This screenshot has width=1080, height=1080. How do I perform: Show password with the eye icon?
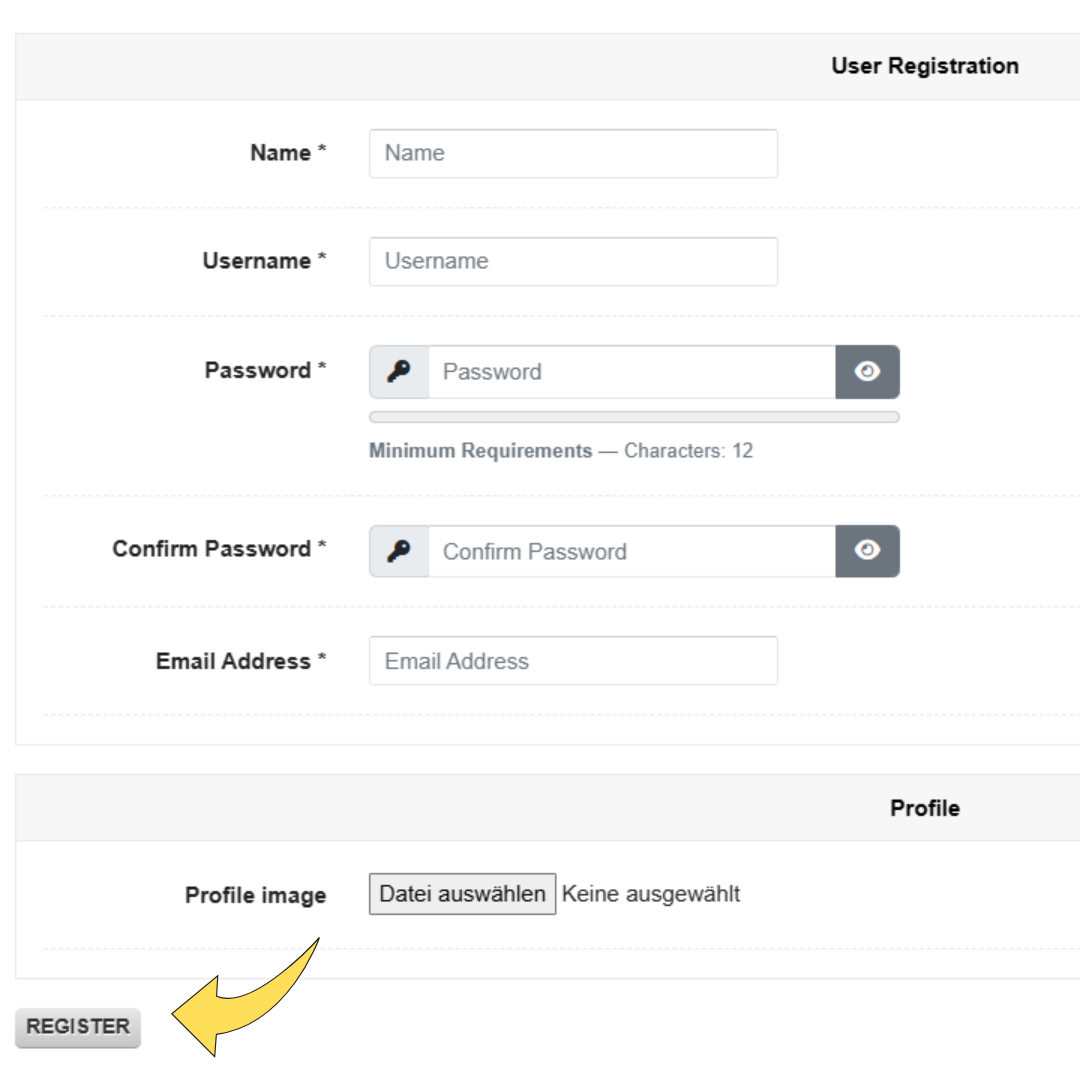tap(867, 372)
